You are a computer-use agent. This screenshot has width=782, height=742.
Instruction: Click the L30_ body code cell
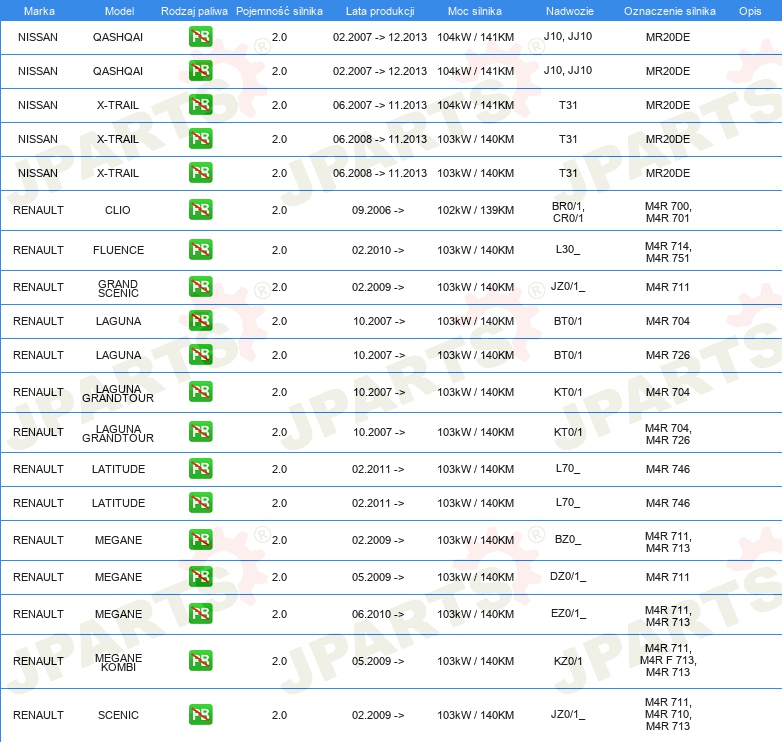coord(568,250)
